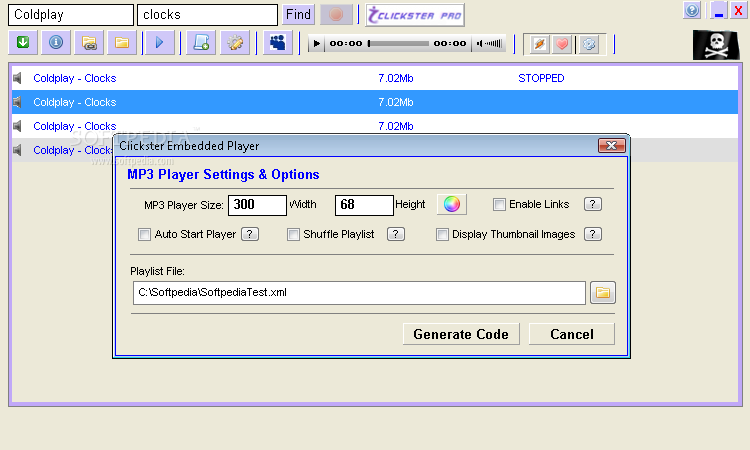Click the Playlist File path field
This screenshot has width=750, height=450.
(359, 293)
